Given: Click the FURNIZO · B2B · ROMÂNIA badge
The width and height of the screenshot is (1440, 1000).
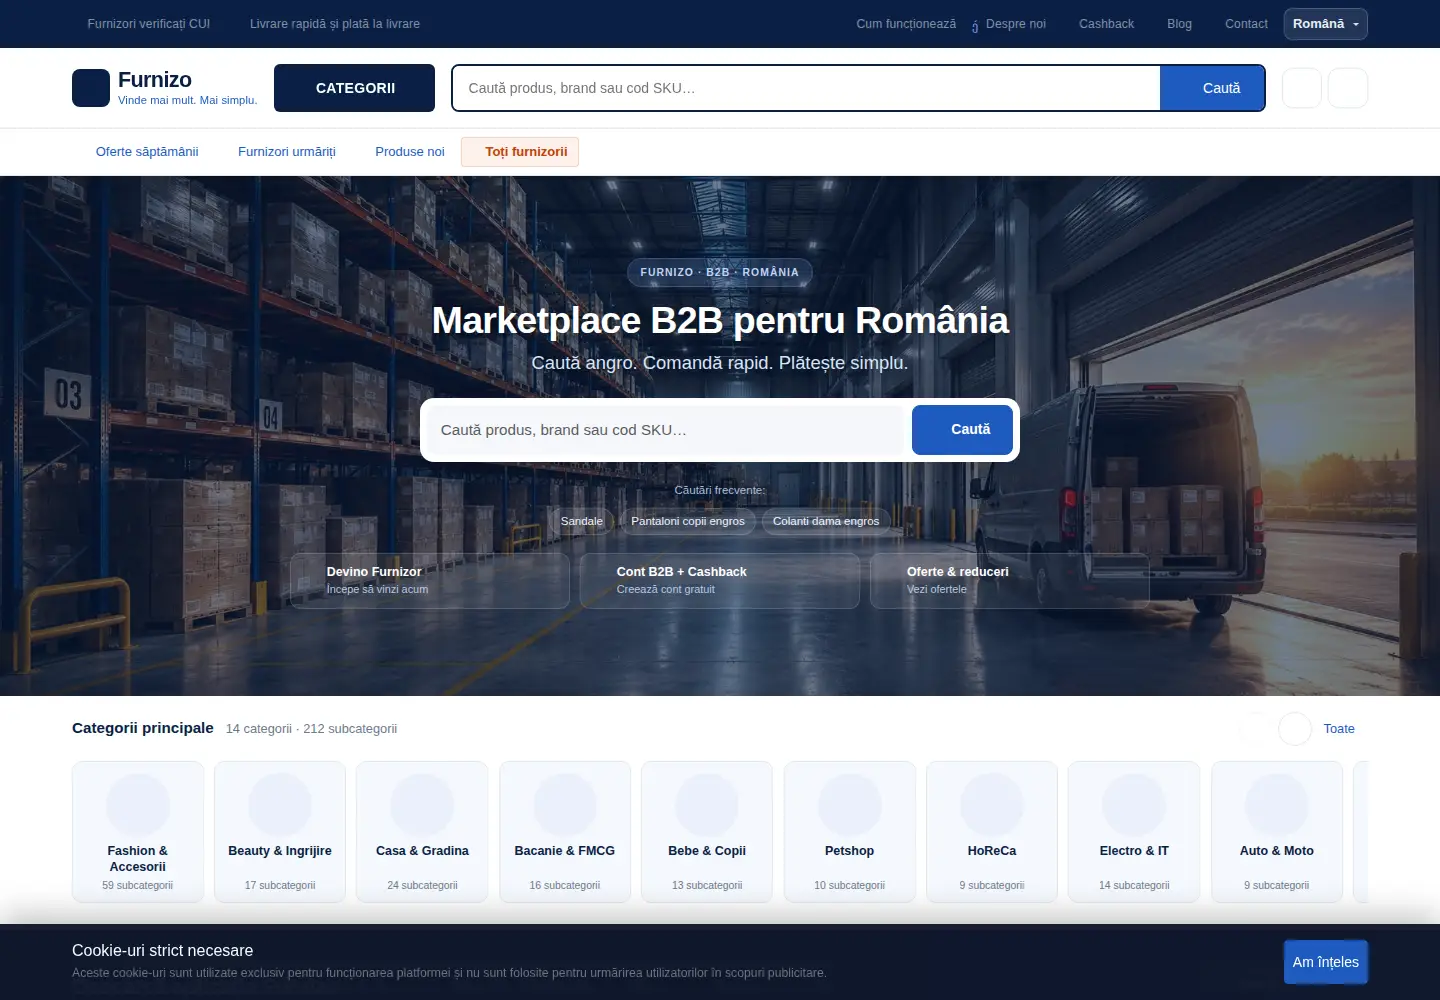Looking at the screenshot, I should (720, 272).
